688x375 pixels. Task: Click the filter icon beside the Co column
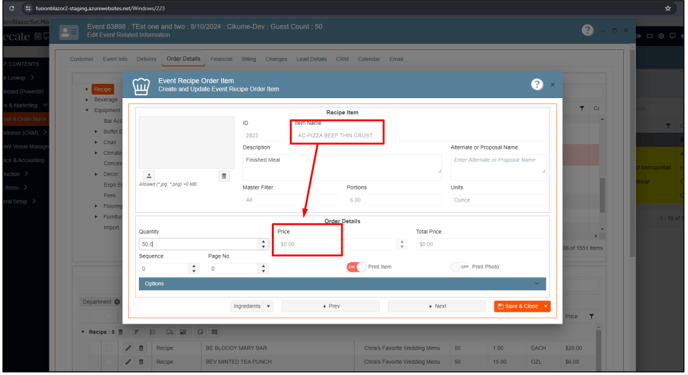point(582,108)
